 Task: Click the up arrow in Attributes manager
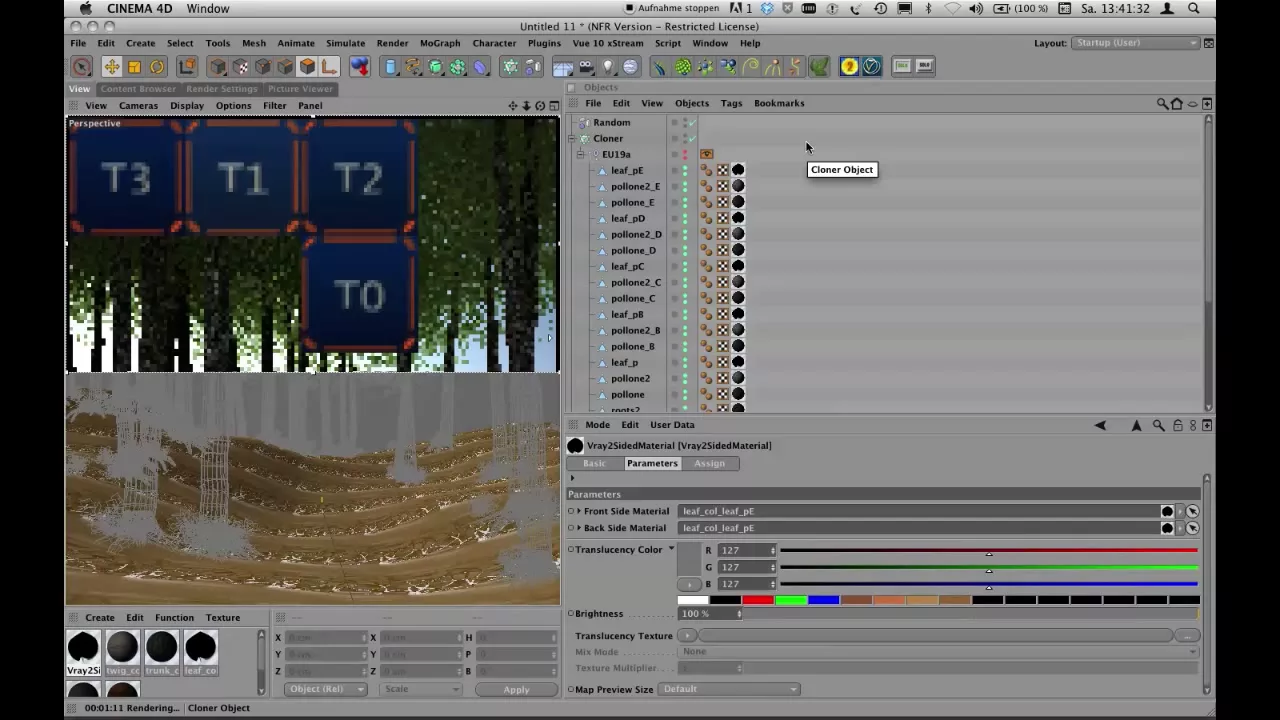1136,425
